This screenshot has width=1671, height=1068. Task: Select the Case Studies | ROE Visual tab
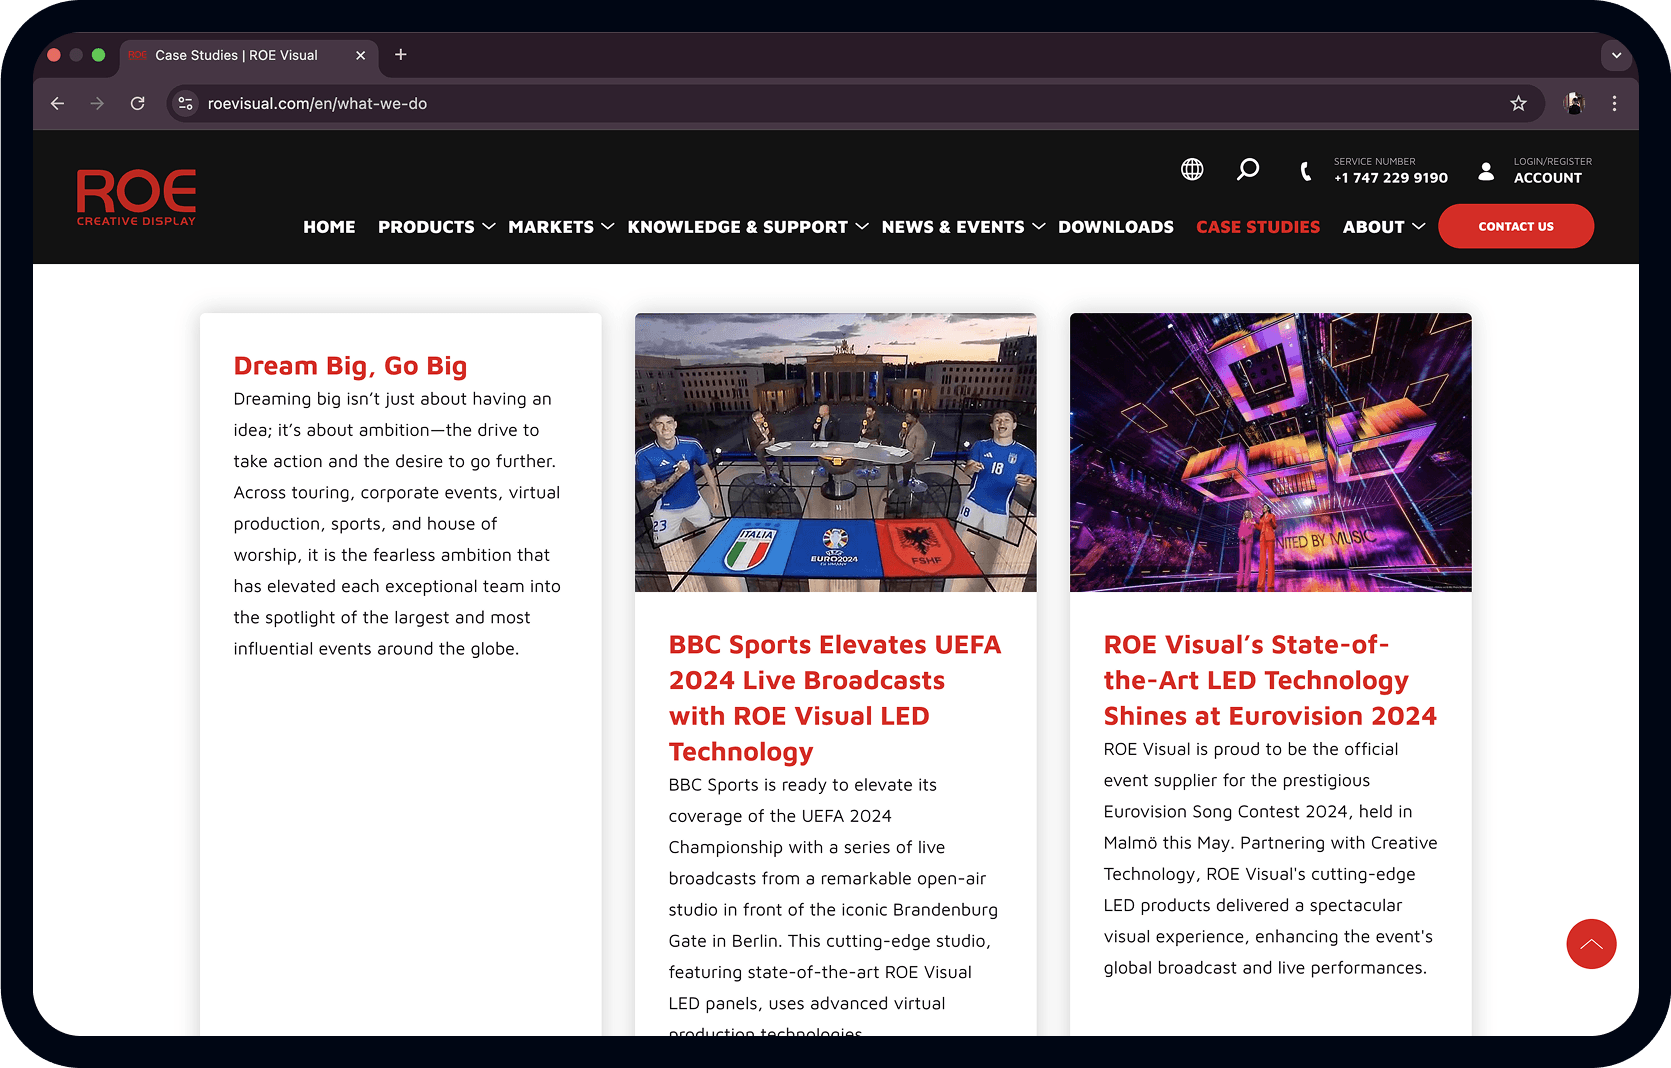click(249, 56)
